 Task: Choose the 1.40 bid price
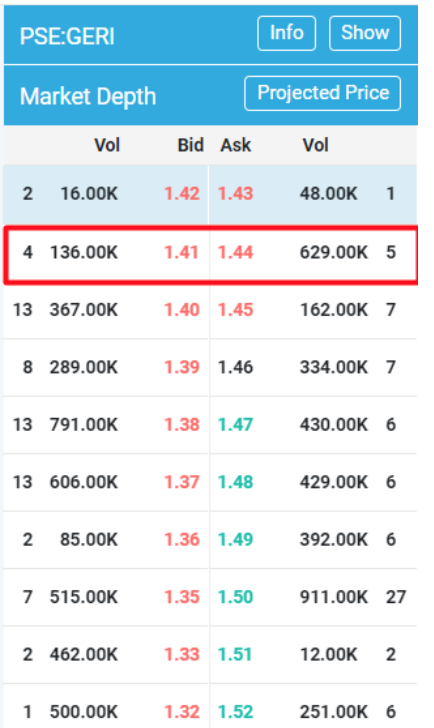(182, 310)
